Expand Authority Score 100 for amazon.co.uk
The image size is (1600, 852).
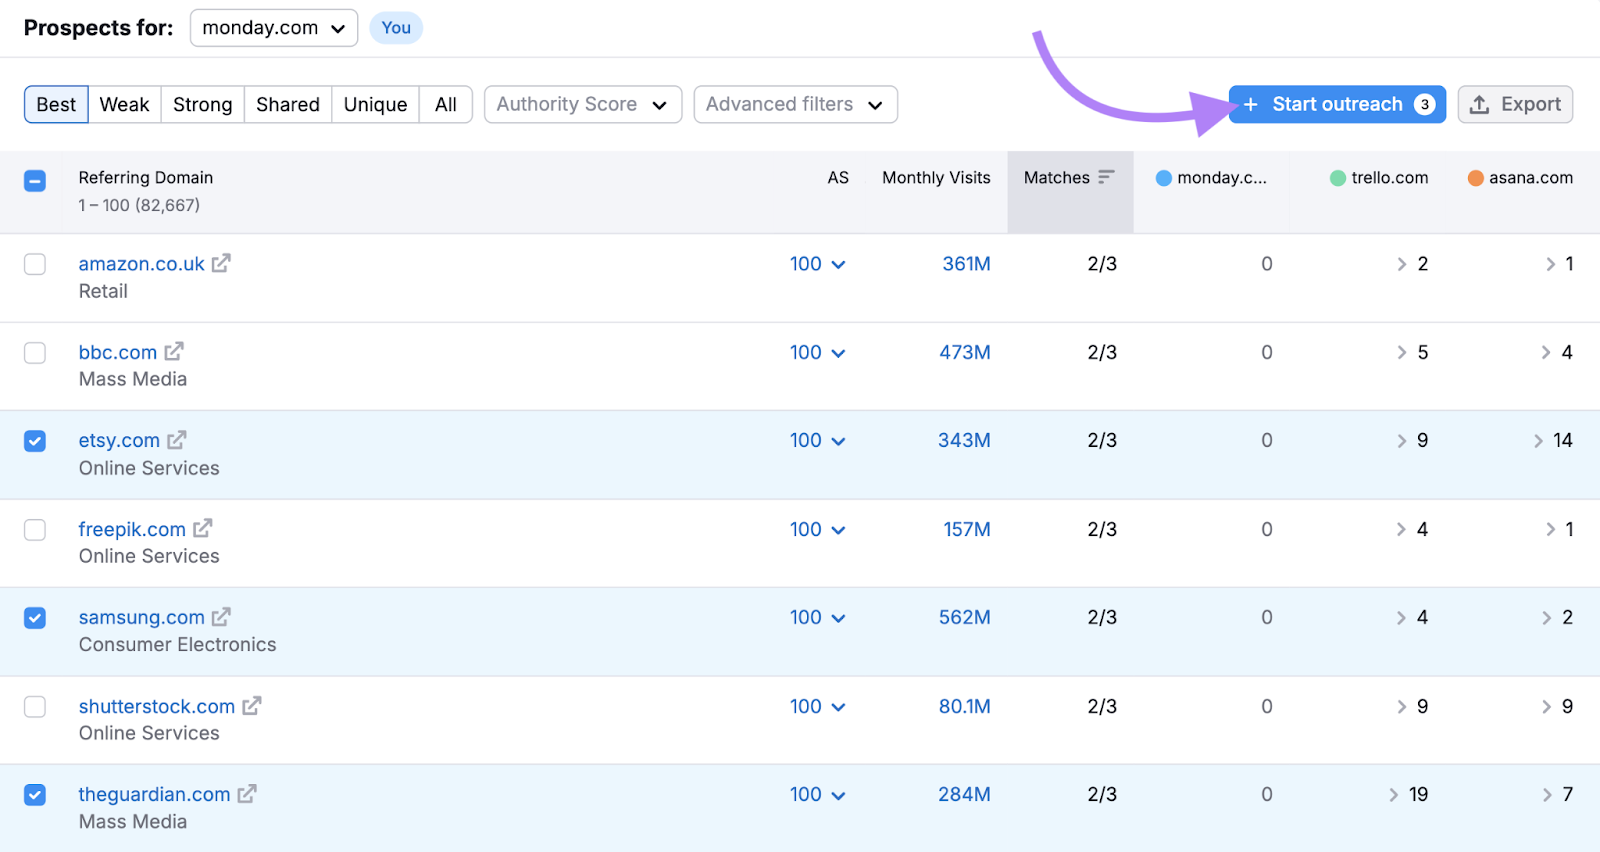[817, 264]
